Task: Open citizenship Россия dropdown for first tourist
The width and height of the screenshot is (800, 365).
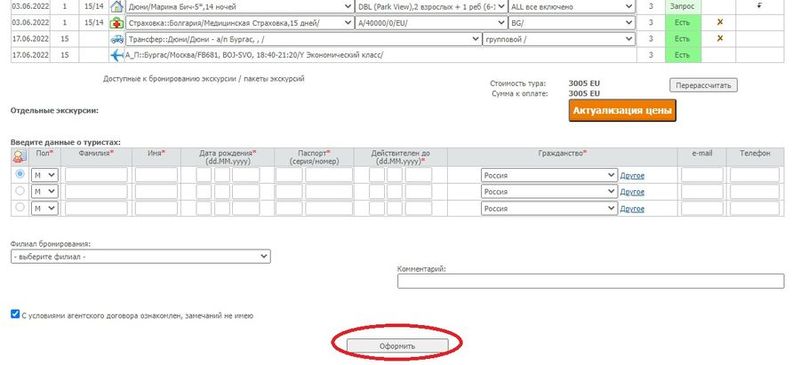Action: 549,175
